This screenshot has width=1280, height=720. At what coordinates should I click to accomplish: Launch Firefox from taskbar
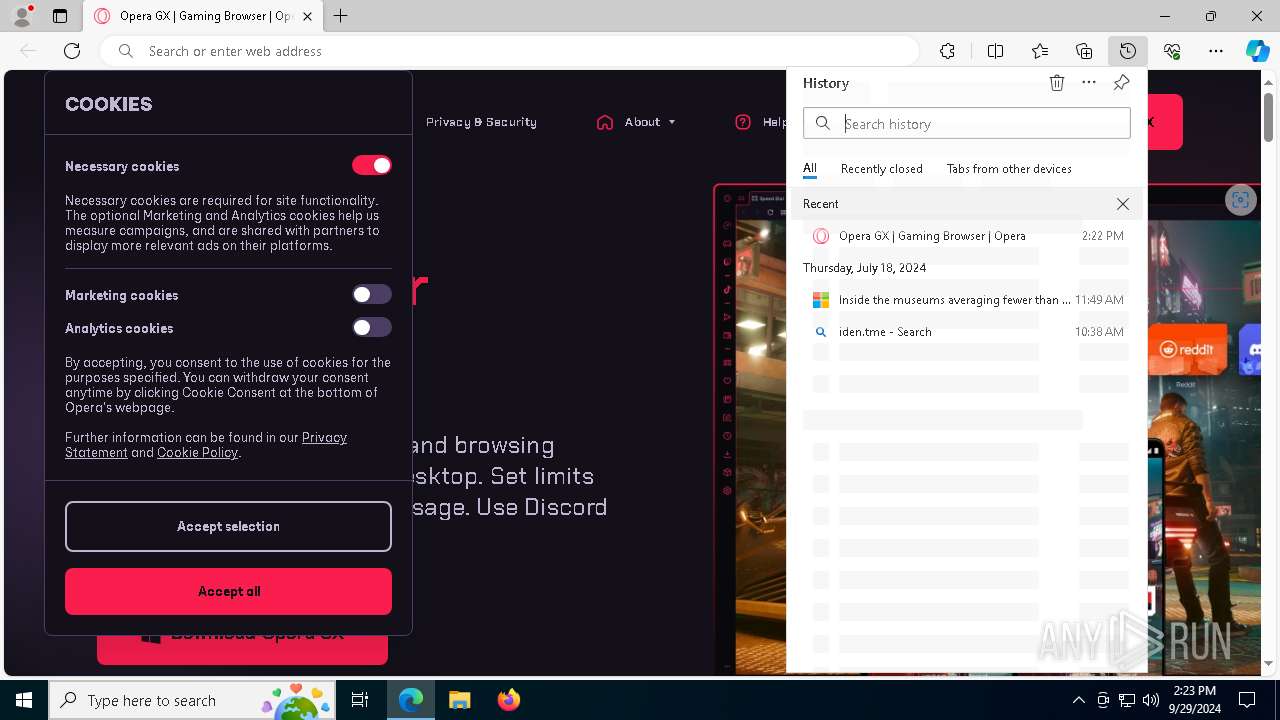tap(508, 700)
